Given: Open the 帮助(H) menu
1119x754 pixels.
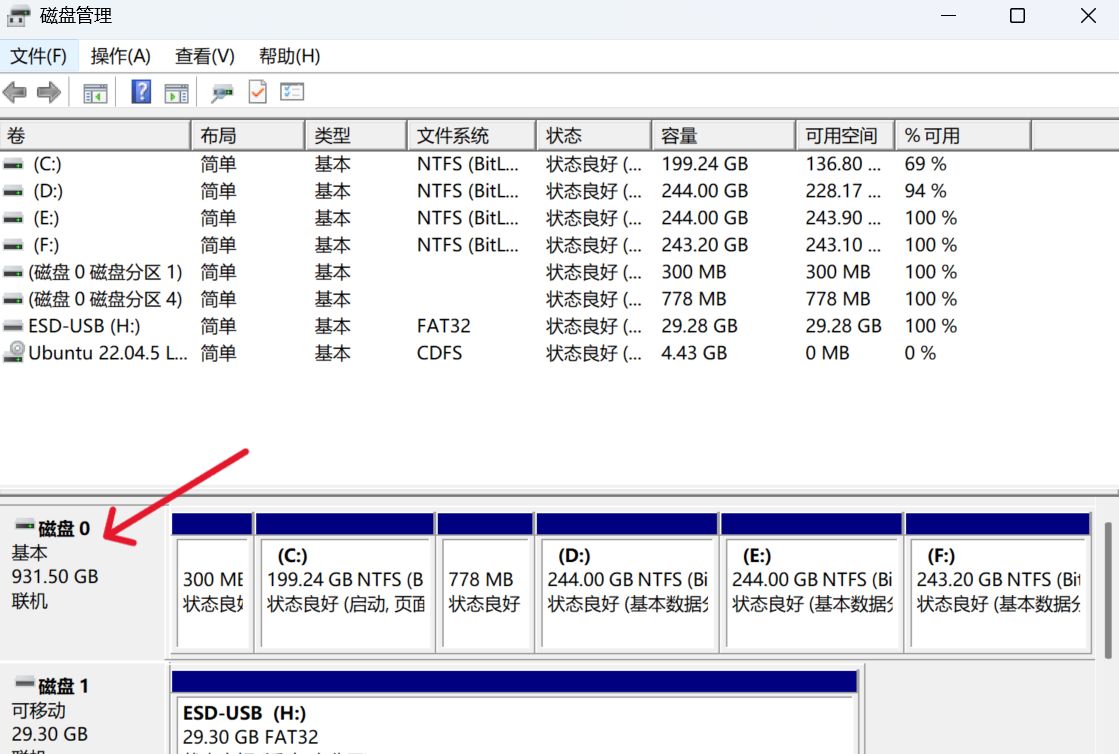Looking at the screenshot, I should tap(289, 56).
